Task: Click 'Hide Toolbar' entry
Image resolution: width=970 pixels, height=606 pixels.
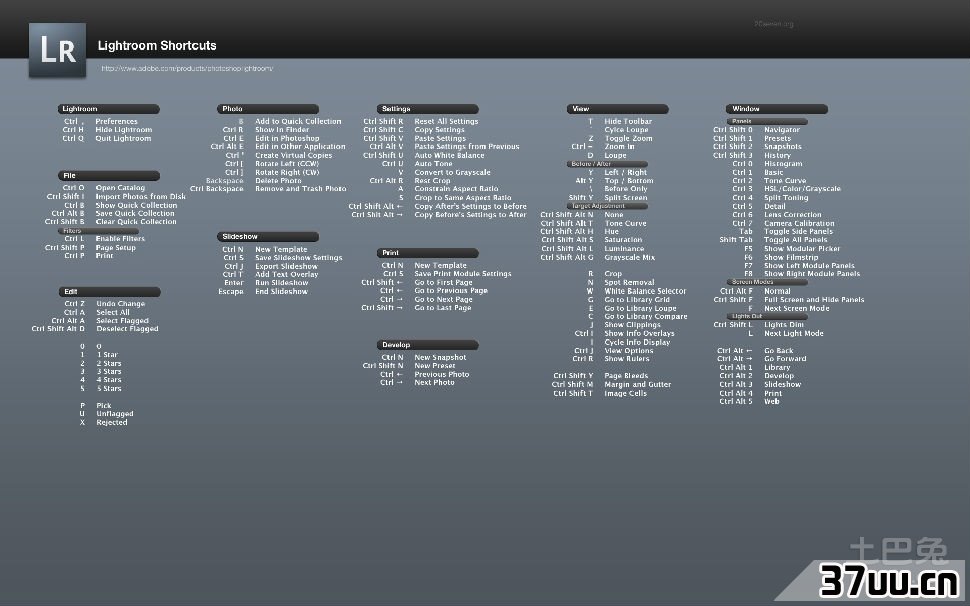Action: click(x=628, y=121)
